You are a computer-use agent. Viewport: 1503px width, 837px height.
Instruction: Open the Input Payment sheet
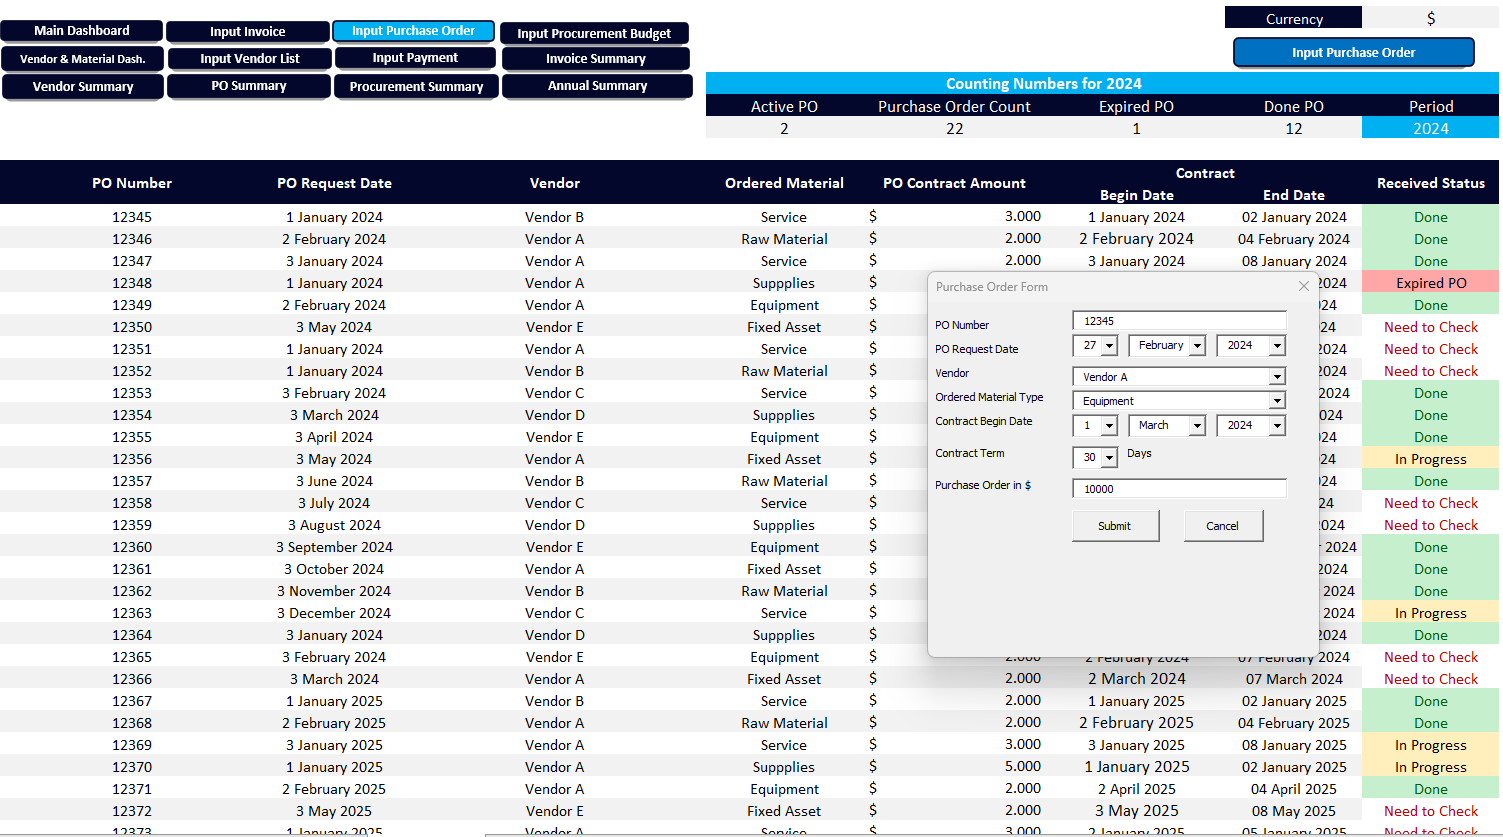click(415, 58)
